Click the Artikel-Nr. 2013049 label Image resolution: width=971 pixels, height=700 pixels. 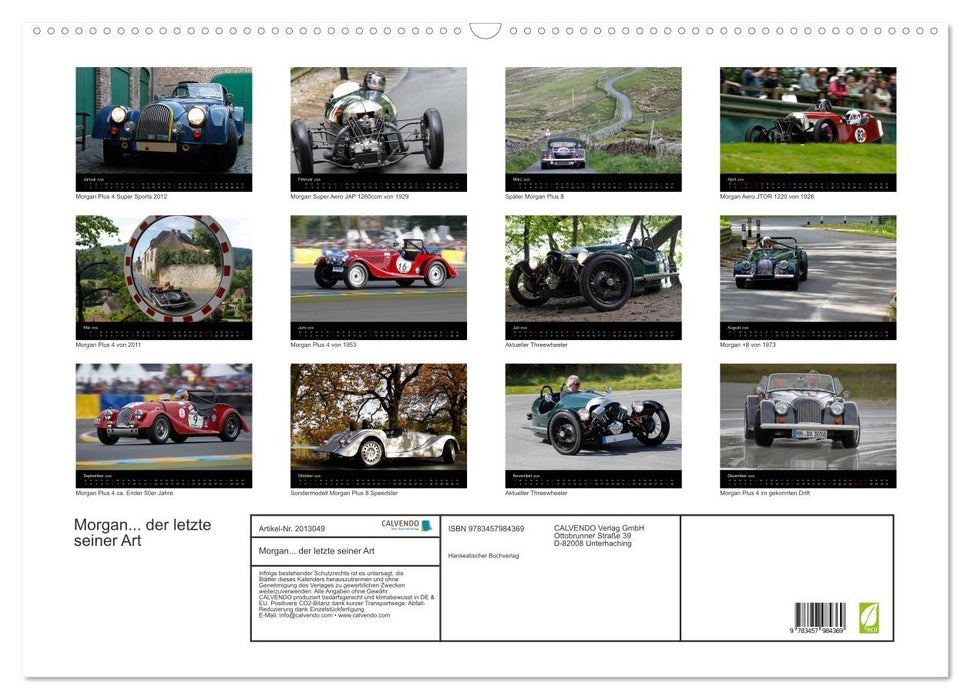tap(292, 528)
